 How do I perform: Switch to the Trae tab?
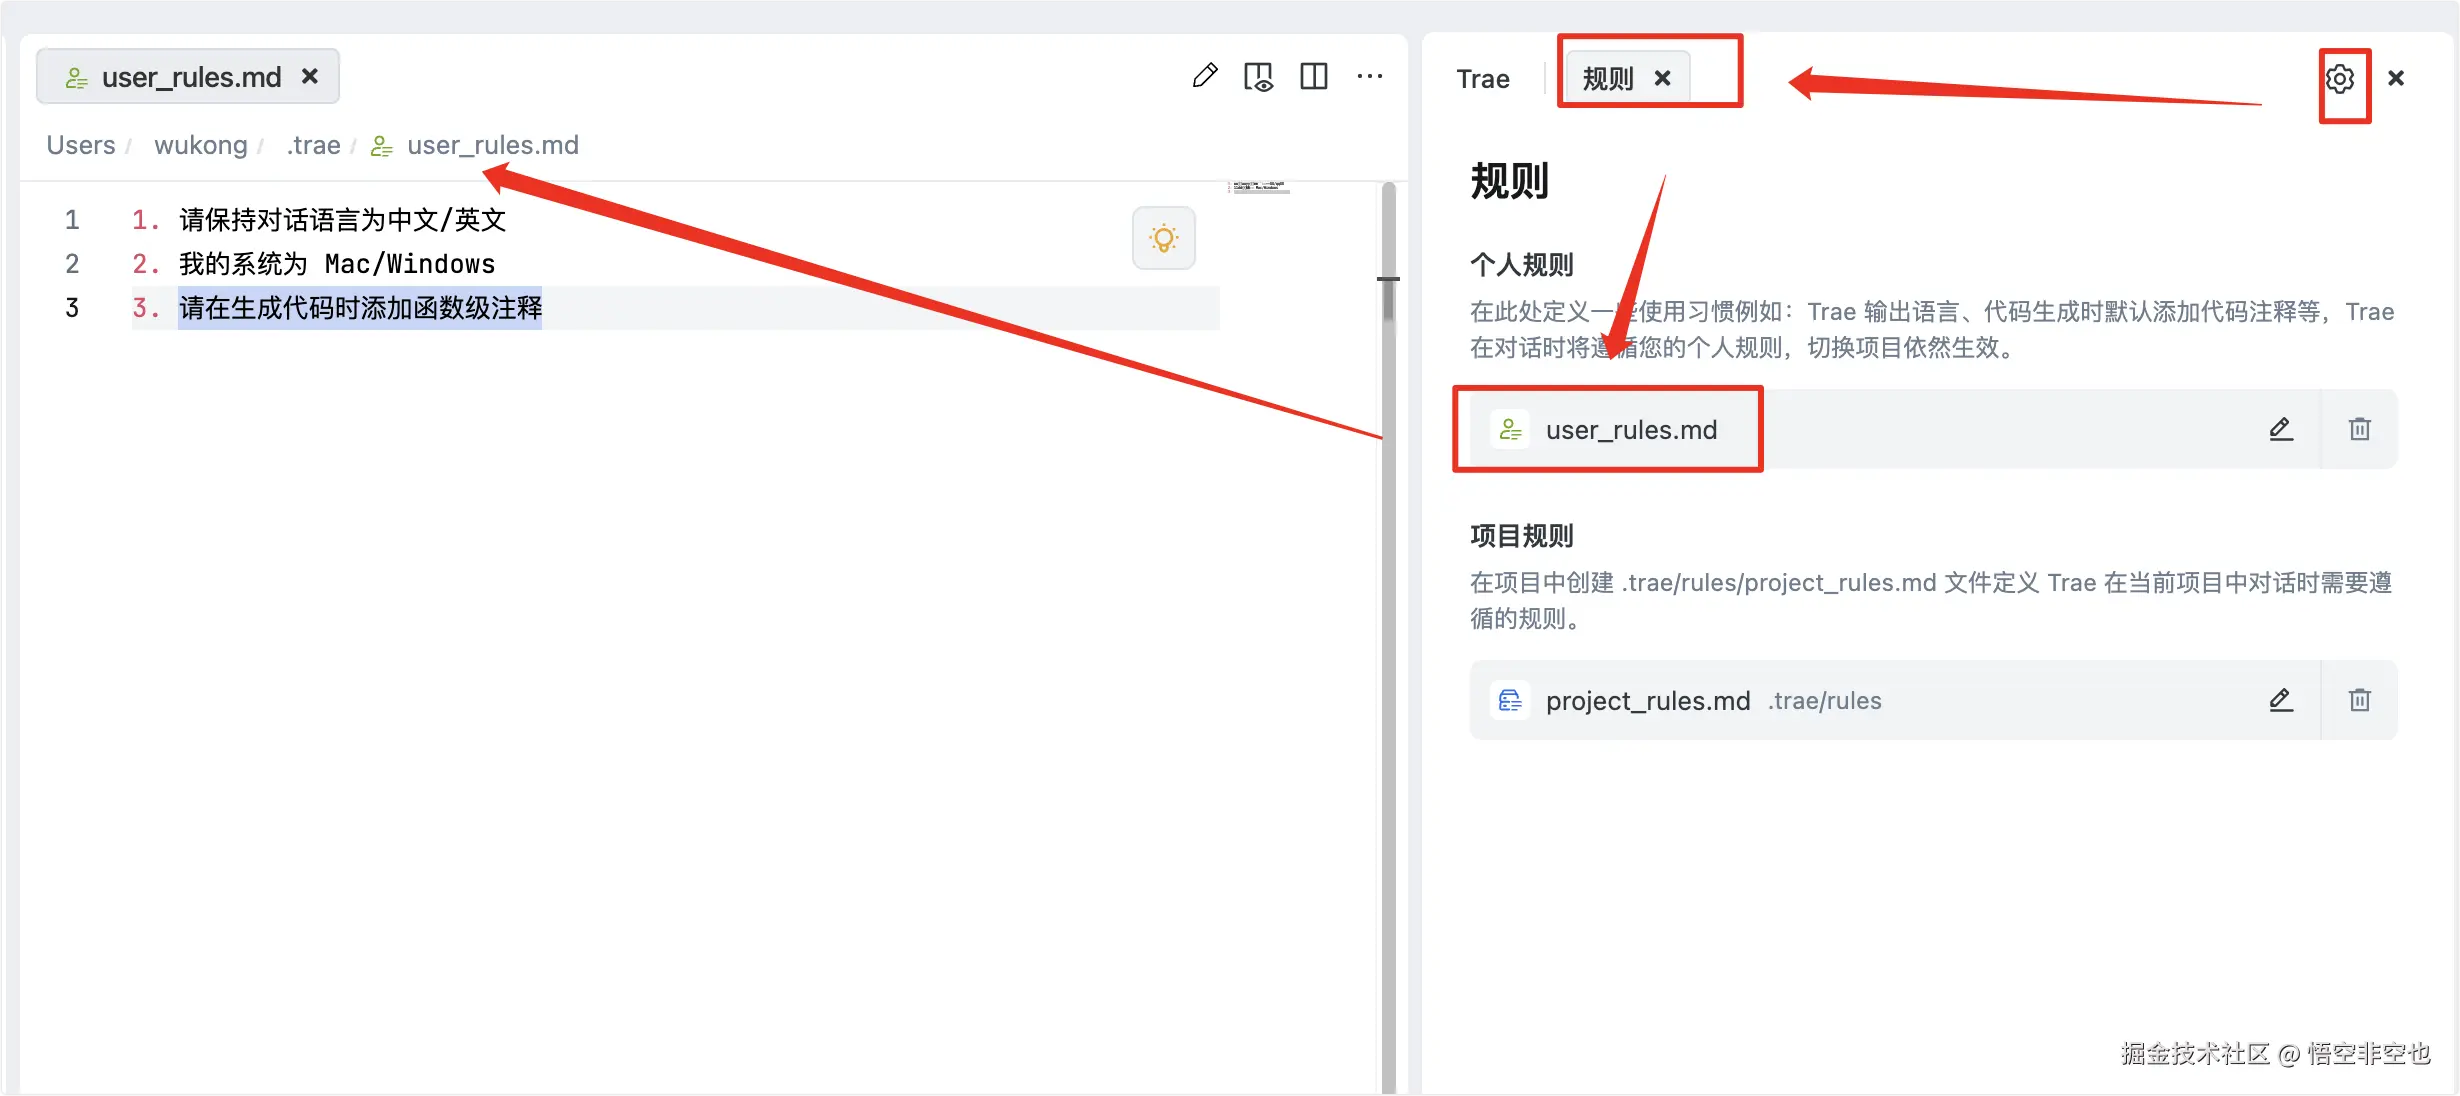click(1482, 79)
